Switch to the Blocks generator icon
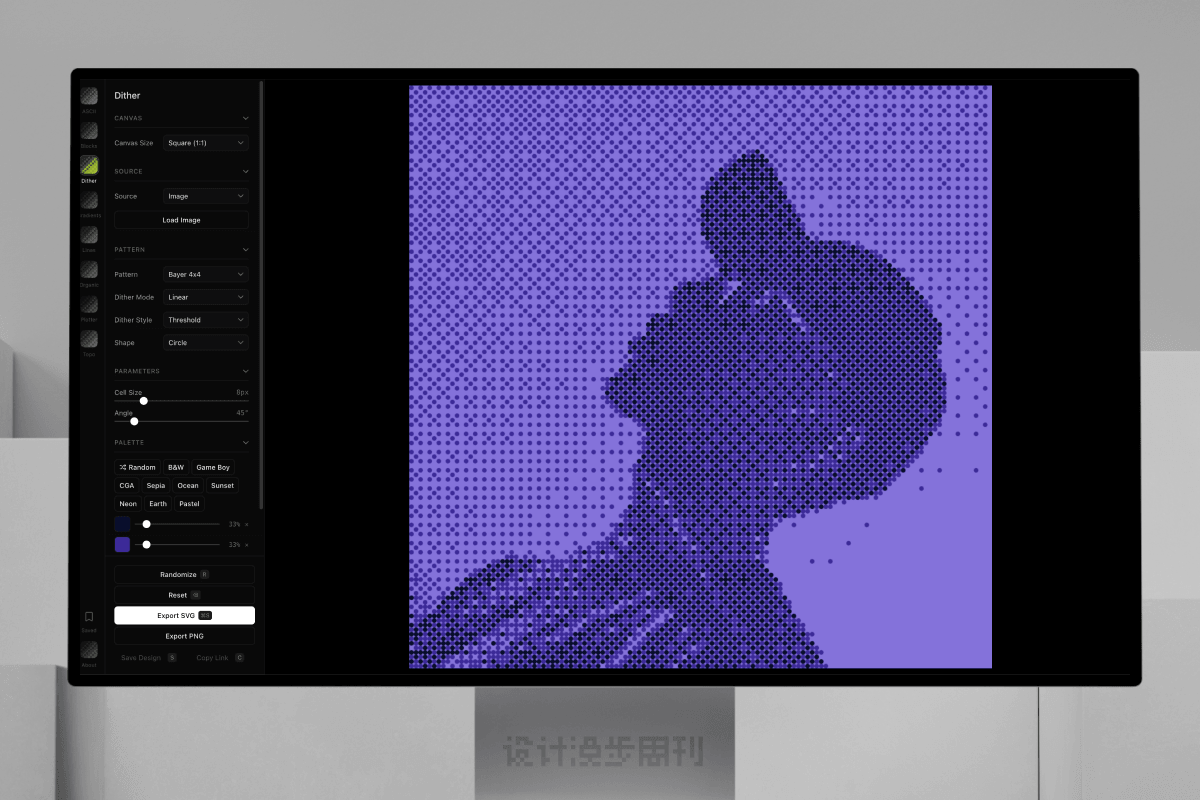 point(89,131)
